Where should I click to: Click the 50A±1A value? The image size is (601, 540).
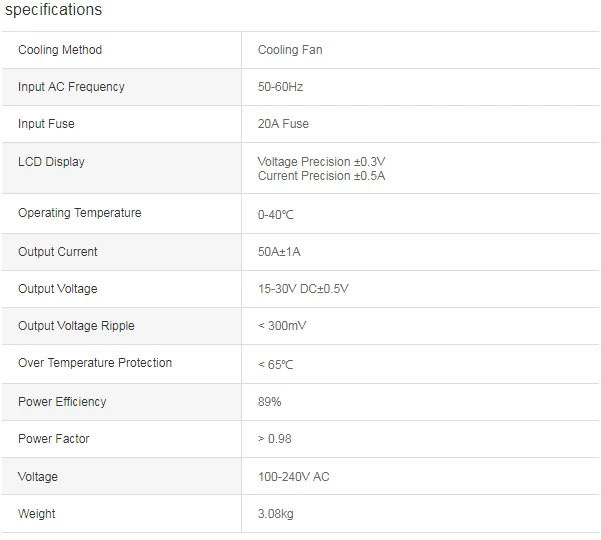pos(279,252)
